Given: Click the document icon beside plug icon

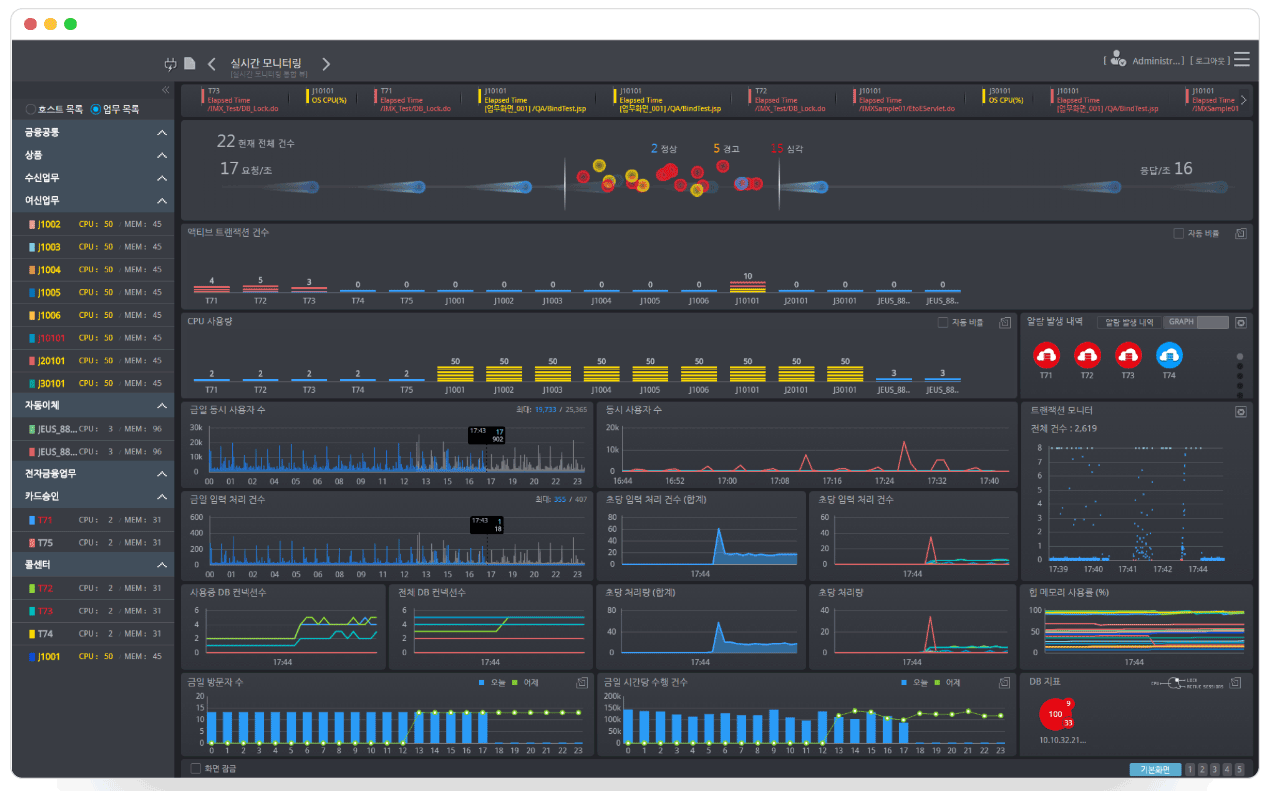Looking at the screenshot, I should coord(190,64).
